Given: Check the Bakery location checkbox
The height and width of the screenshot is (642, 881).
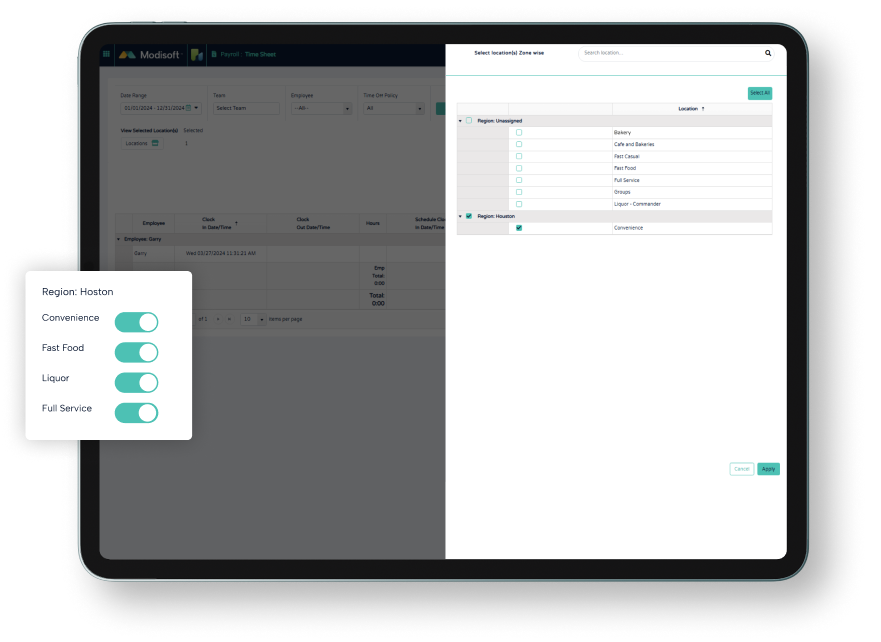Looking at the screenshot, I should (519, 133).
